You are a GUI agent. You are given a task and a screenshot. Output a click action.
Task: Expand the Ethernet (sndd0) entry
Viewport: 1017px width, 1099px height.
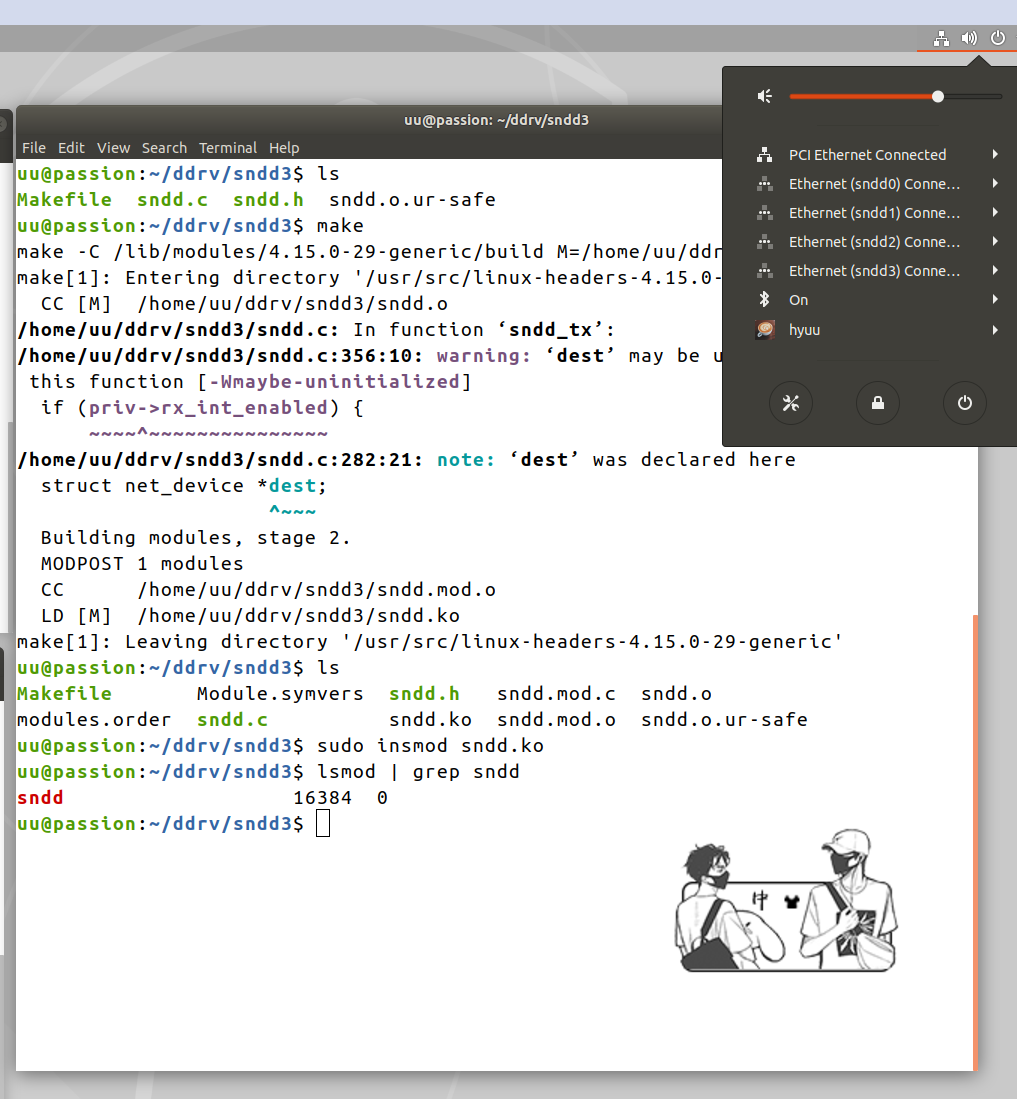[x=995, y=184]
